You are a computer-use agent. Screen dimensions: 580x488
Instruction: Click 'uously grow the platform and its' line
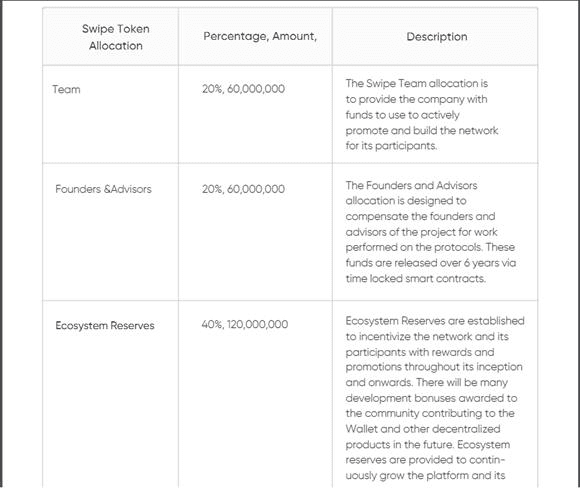pyautogui.click(x=425, y=475)
